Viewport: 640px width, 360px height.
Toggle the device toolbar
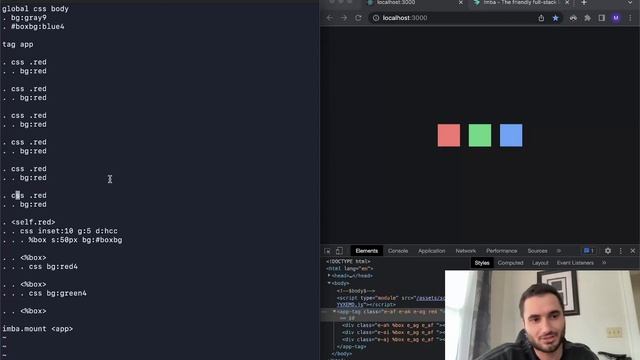tap(339, 251)
